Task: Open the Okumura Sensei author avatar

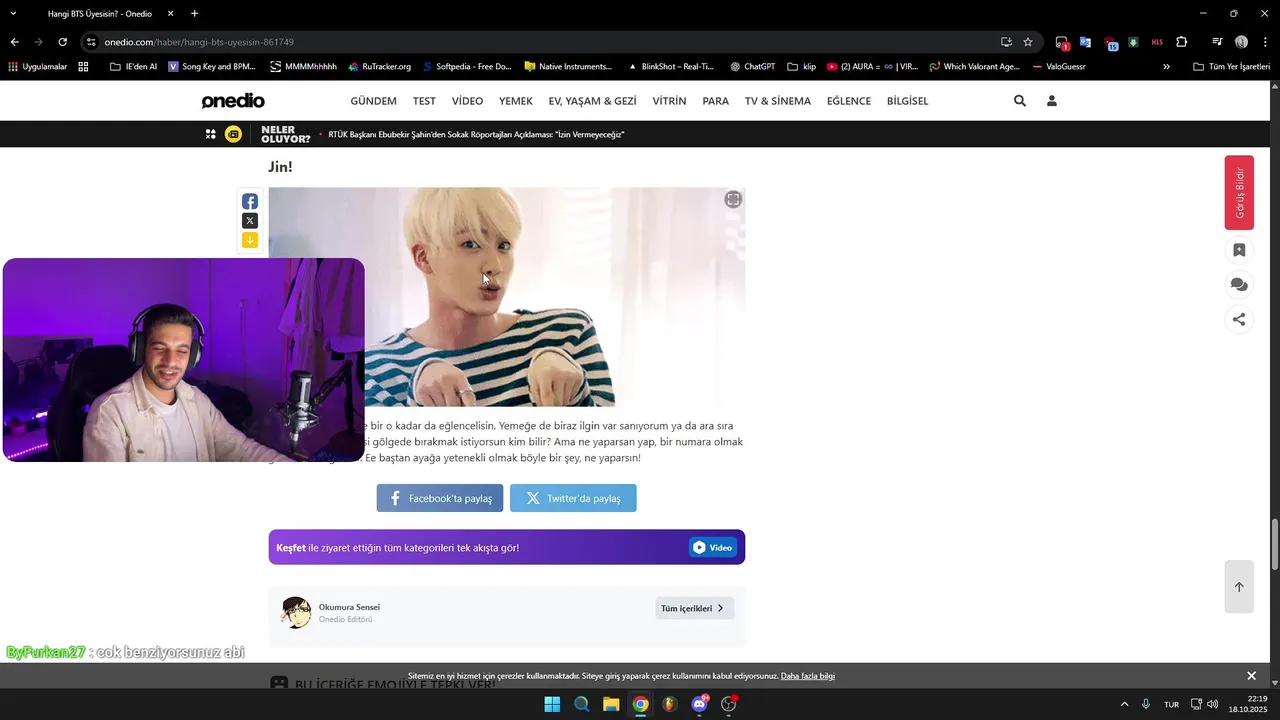Action: [296, 612]
